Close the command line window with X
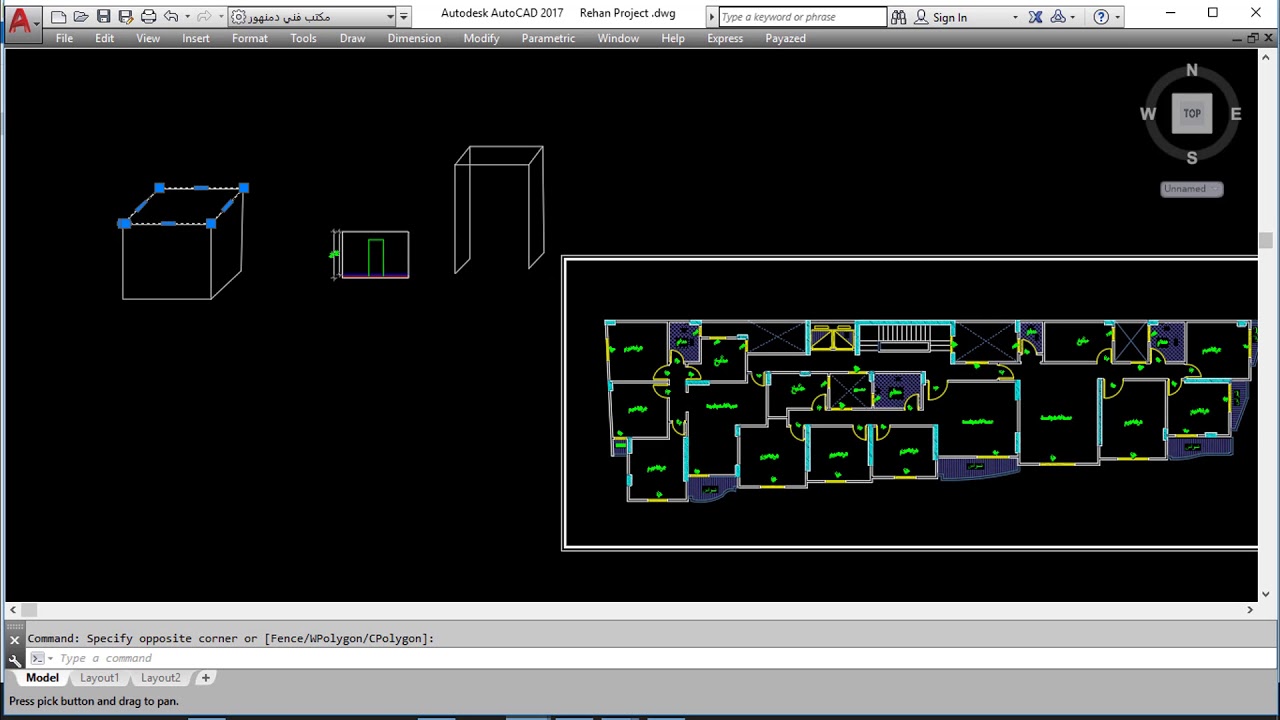 15,640
